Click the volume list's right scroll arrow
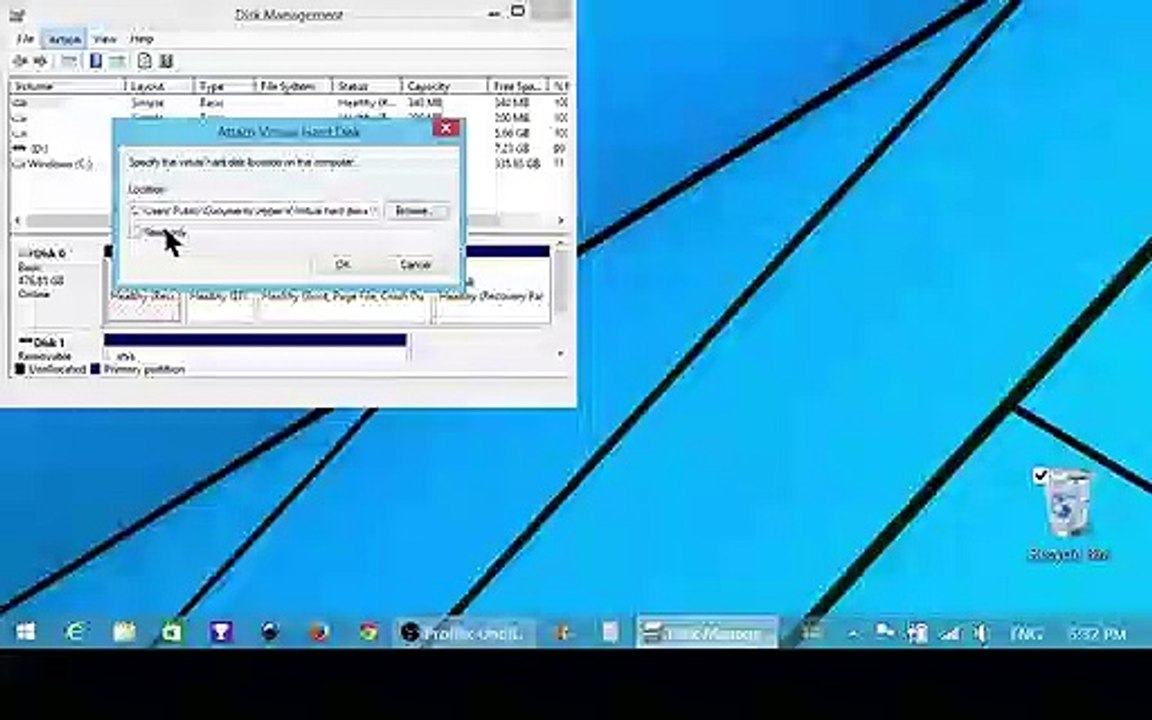The height and width of the screenshot is (720, 1152). tap(561, 220)
